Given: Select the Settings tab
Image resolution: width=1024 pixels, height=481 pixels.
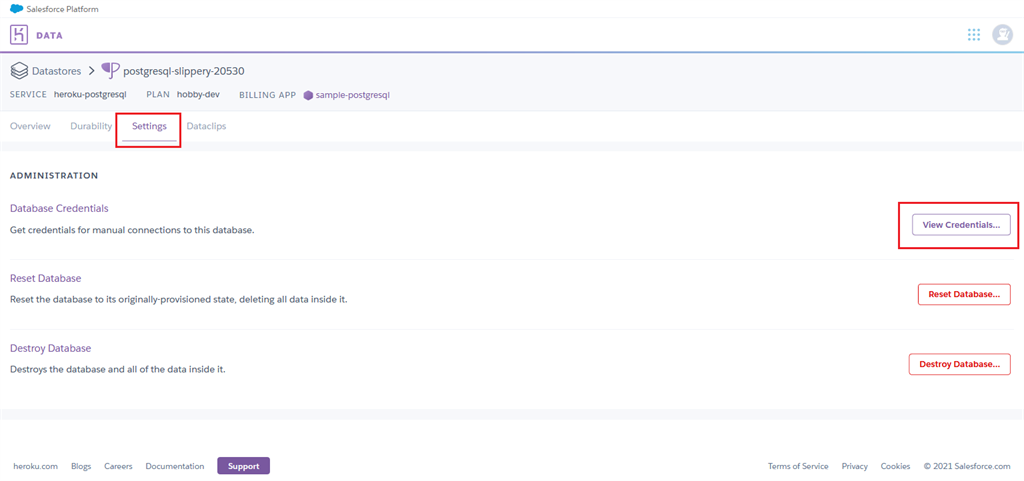Looking at the screenshot, I should point(150,126).
